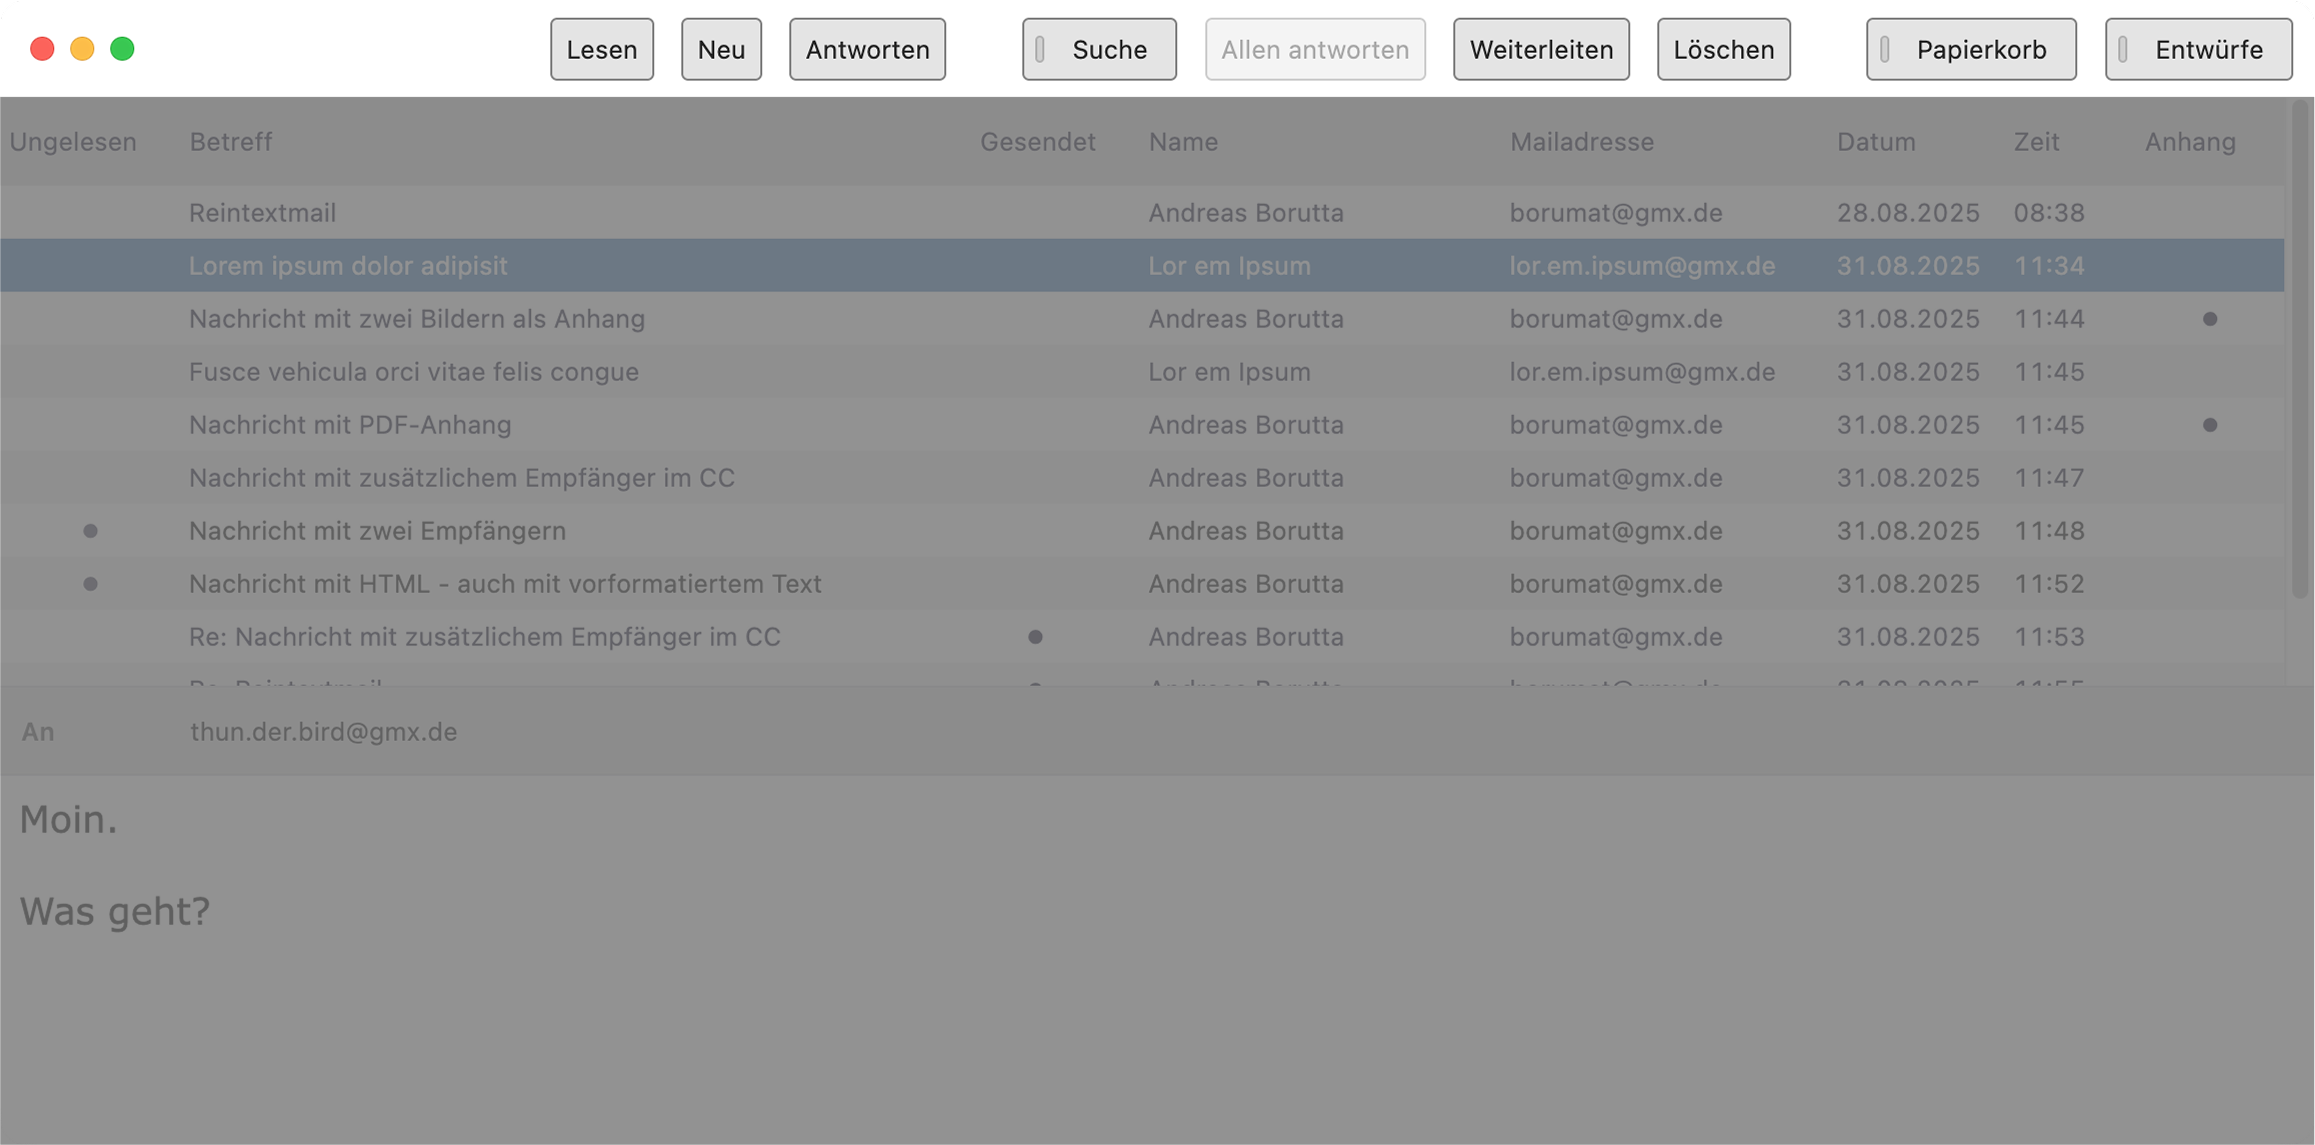Image resolution: width=2315 pixels, height=1145 pixels.
Task: Click unread dot for zwei Empfängern message
Action: 90,531
